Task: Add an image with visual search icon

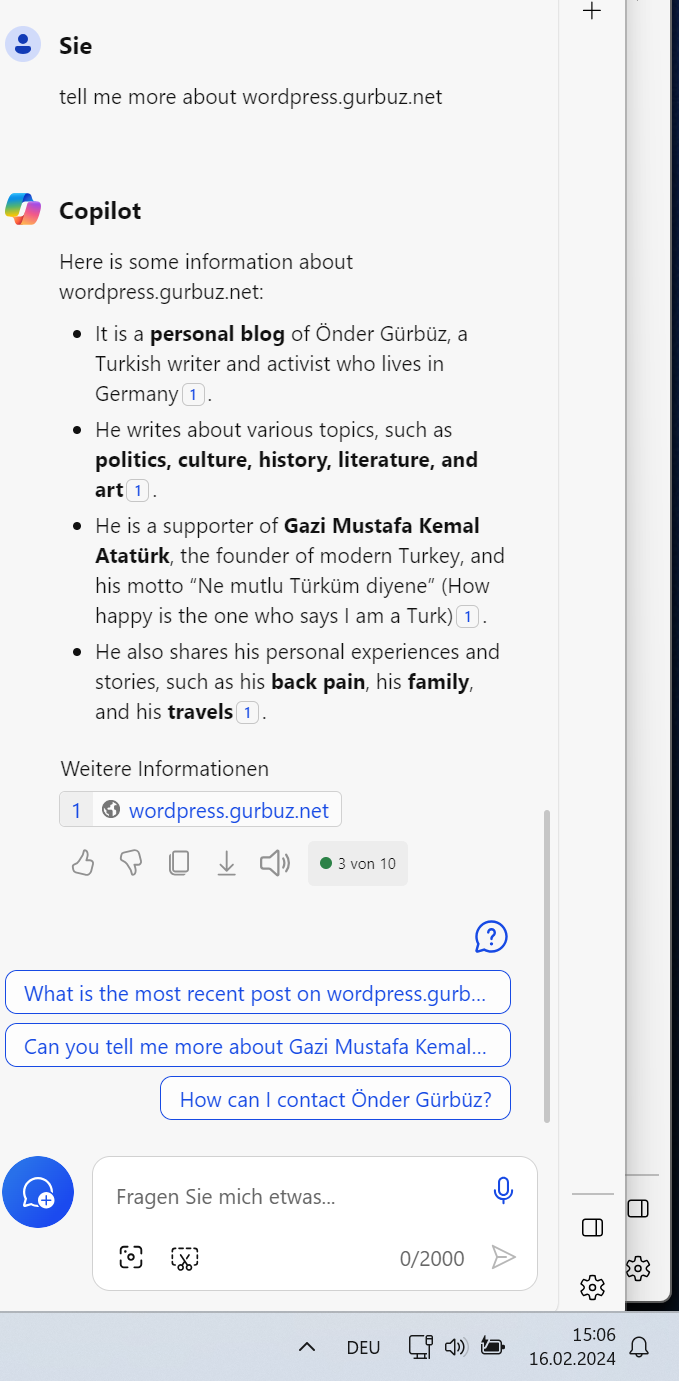Action: [131, 1258]
